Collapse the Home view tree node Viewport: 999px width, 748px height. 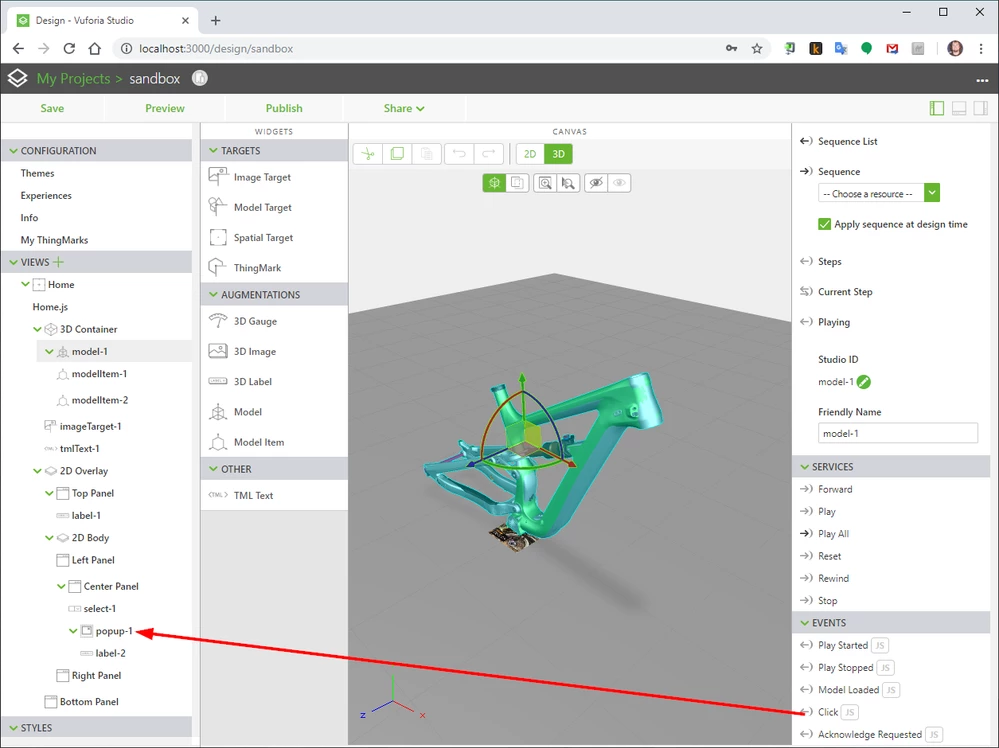[25, 284]
